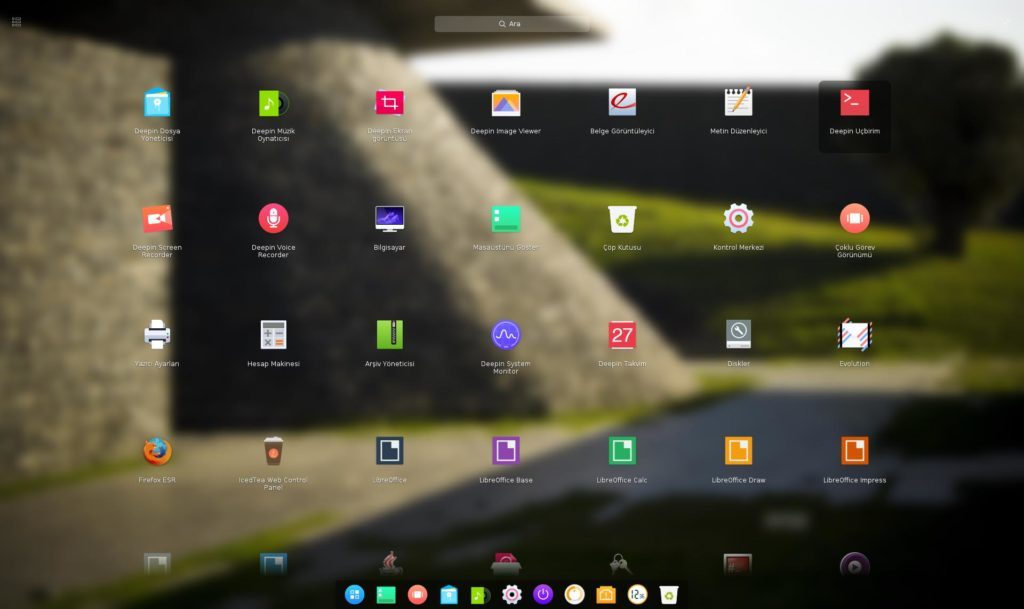Open LibreOffice Base
The height and width of the screenshot is (609, 1024).
click(x=505, y=451)
